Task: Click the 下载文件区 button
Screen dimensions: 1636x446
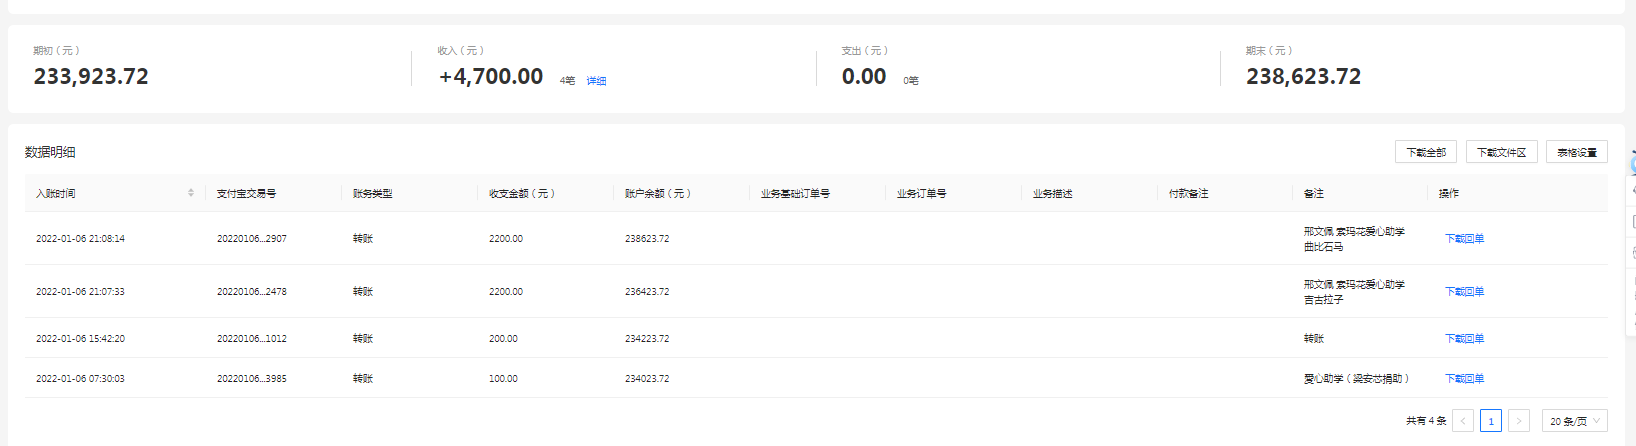Action: point(1501,152)
